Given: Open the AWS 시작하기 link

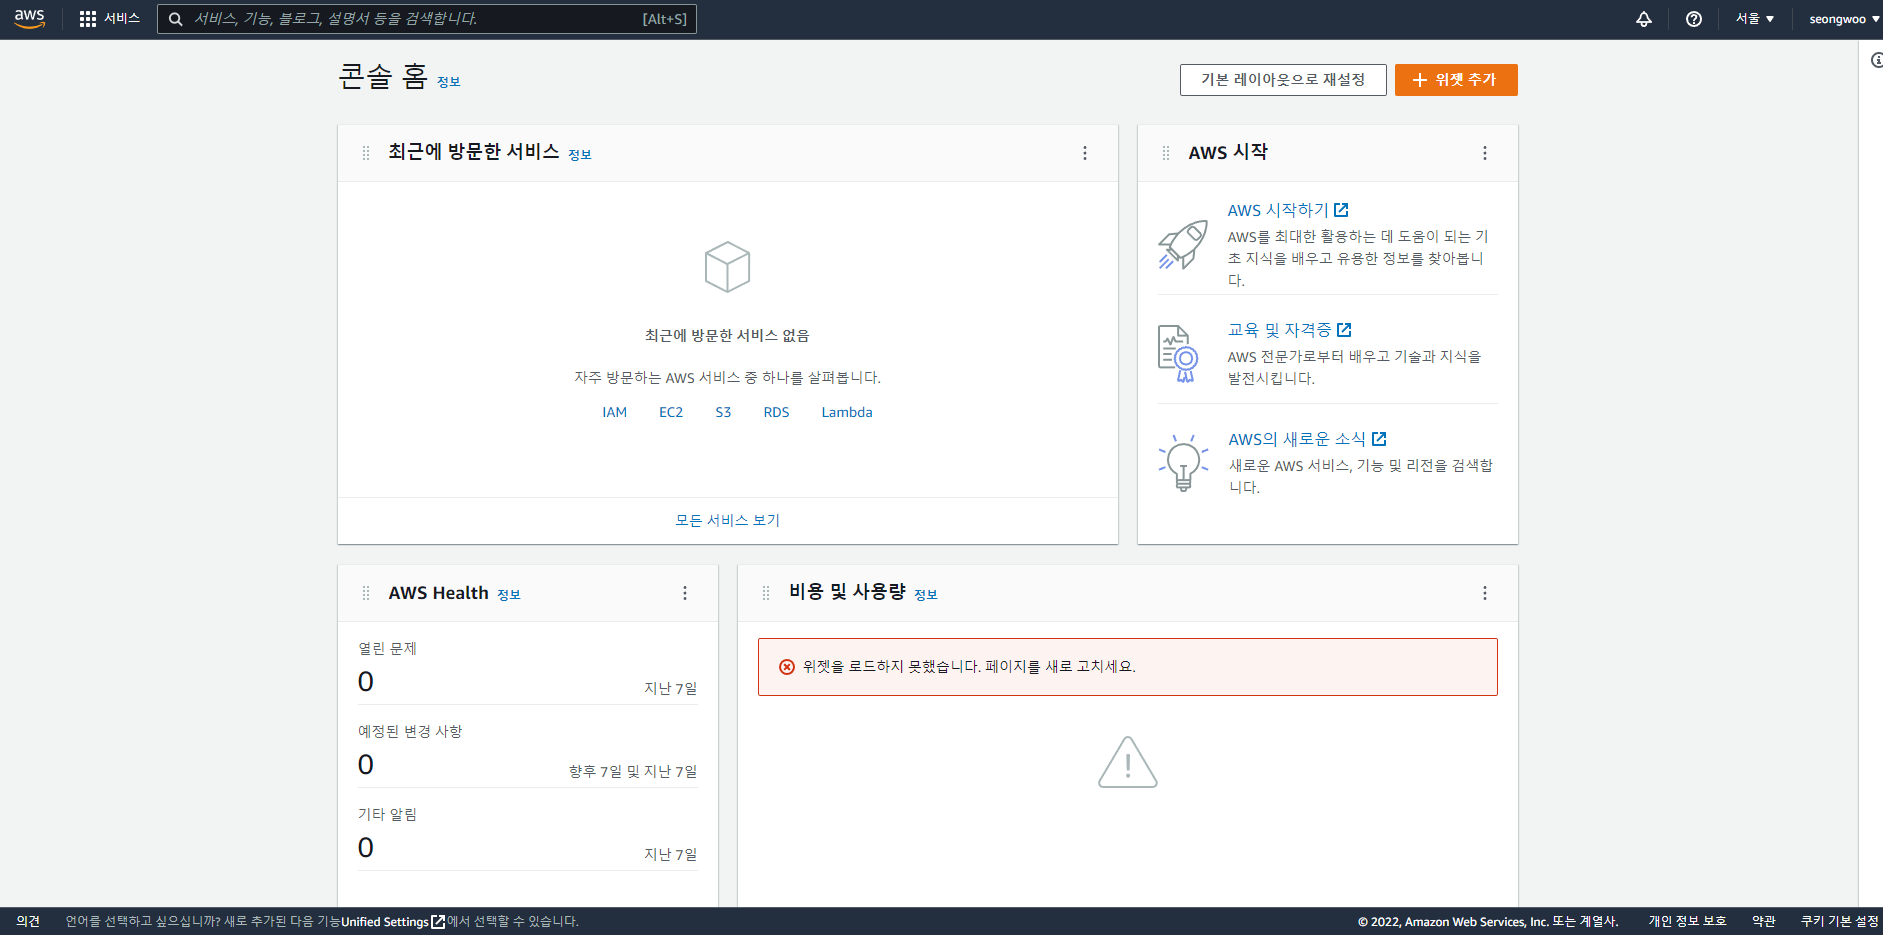Looking at the screenshot, I should (x=1288, y=210).
